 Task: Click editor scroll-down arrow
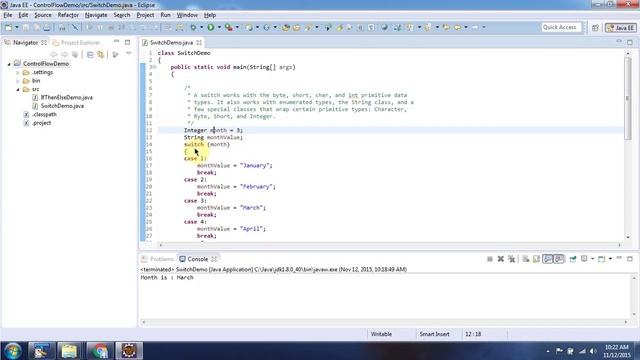coord(628,237)
